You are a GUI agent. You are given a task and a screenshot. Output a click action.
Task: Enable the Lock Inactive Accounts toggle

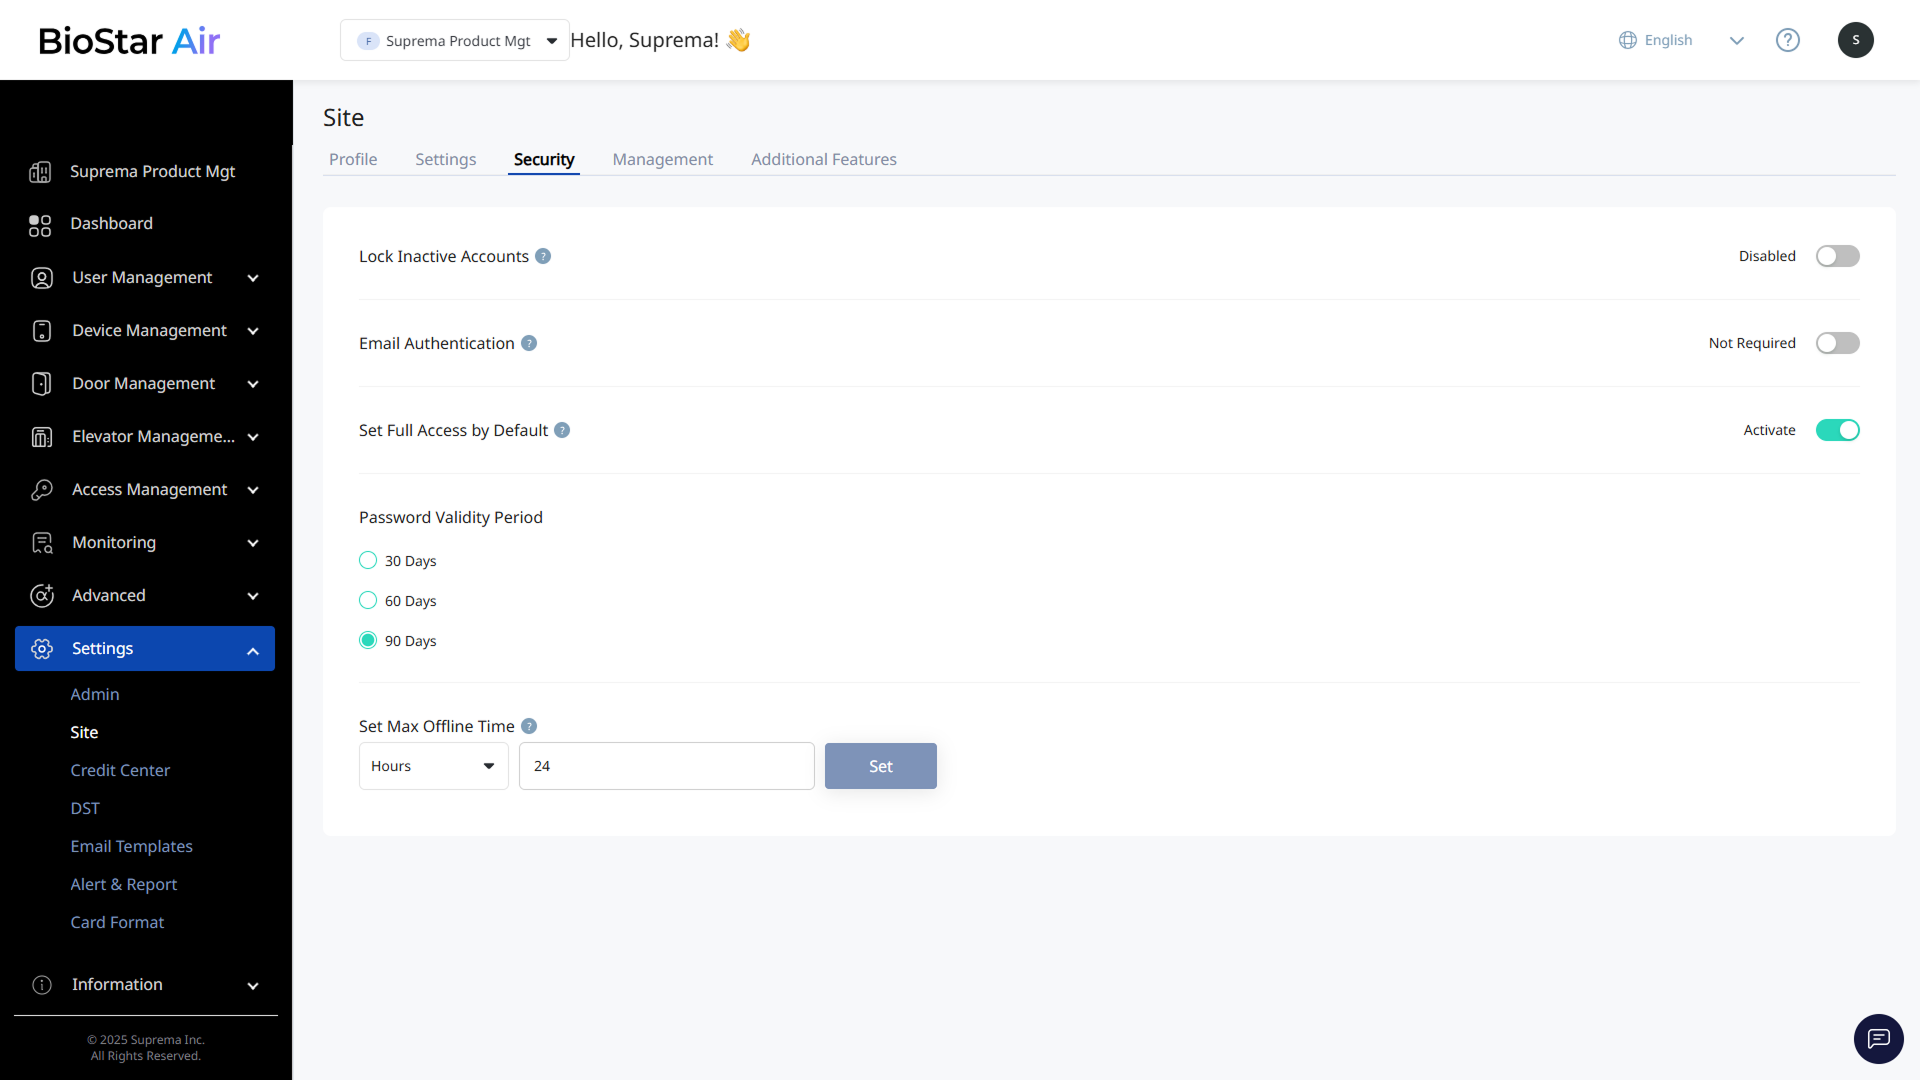coord(1837,256)
